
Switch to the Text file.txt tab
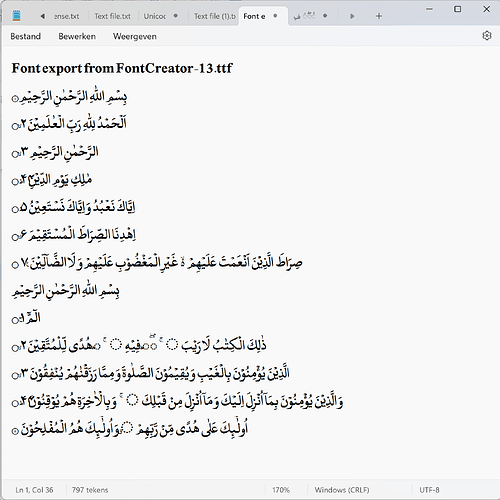[x=113, y=16]
